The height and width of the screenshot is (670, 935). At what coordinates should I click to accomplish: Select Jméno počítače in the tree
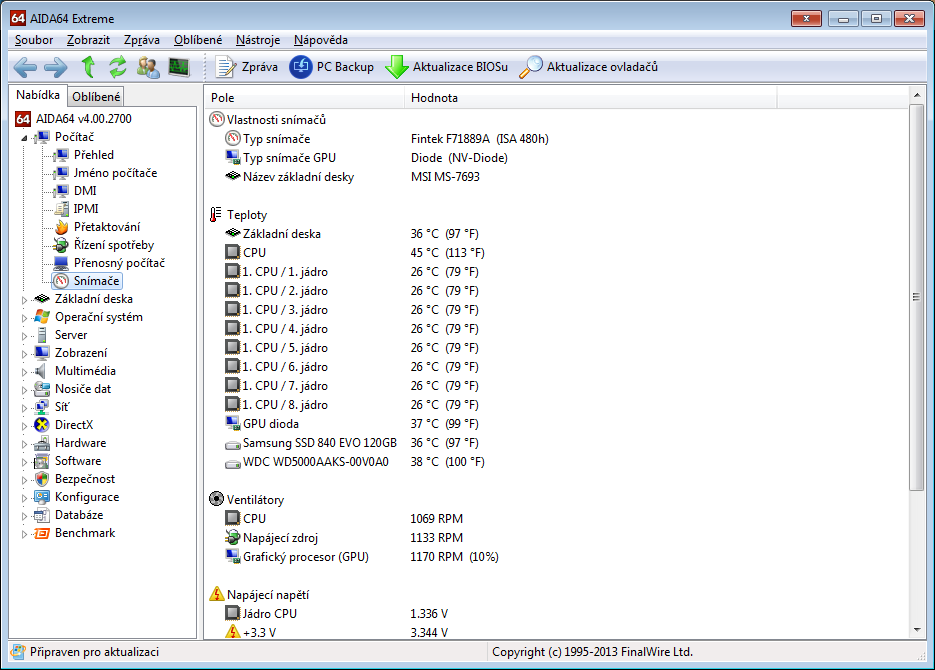[115, 173]
